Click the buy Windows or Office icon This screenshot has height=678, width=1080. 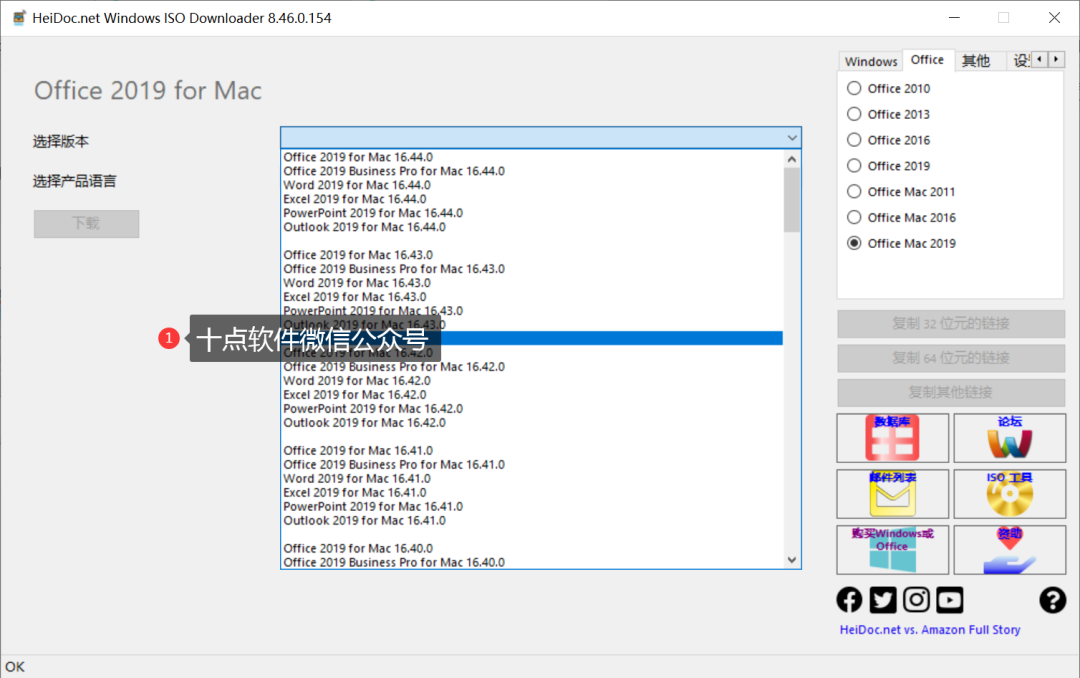click(x=893, y=550)
